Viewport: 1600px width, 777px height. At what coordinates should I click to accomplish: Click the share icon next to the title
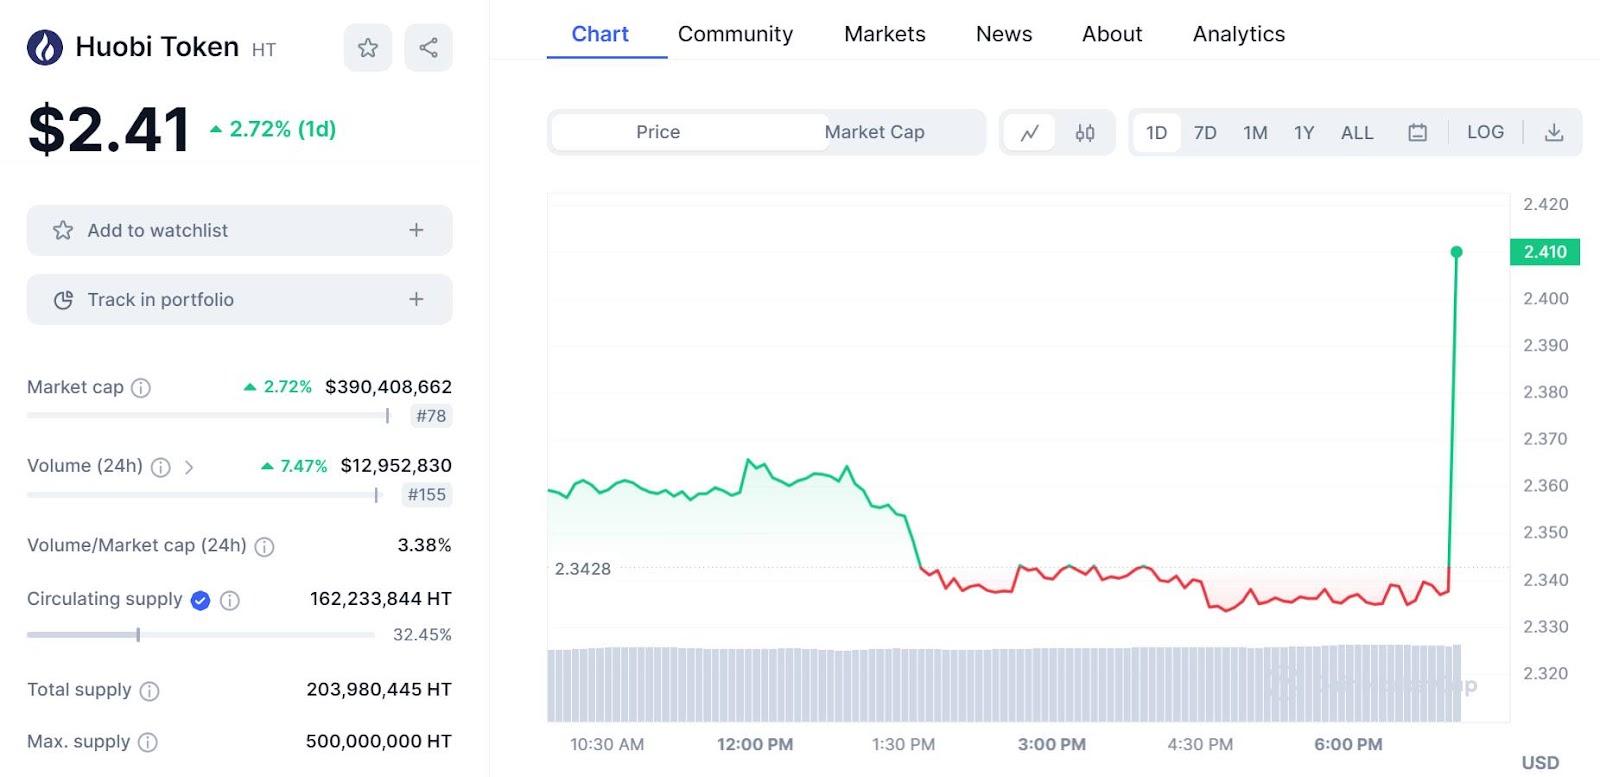[428, 48]
